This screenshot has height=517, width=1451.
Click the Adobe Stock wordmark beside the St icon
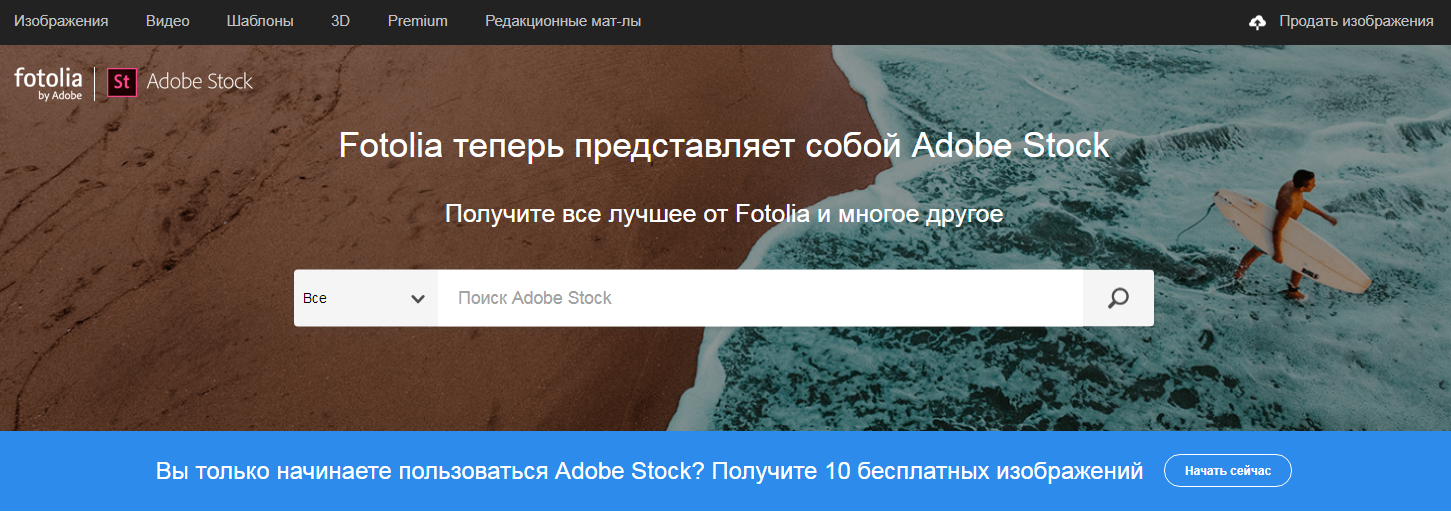coord(200,82)
